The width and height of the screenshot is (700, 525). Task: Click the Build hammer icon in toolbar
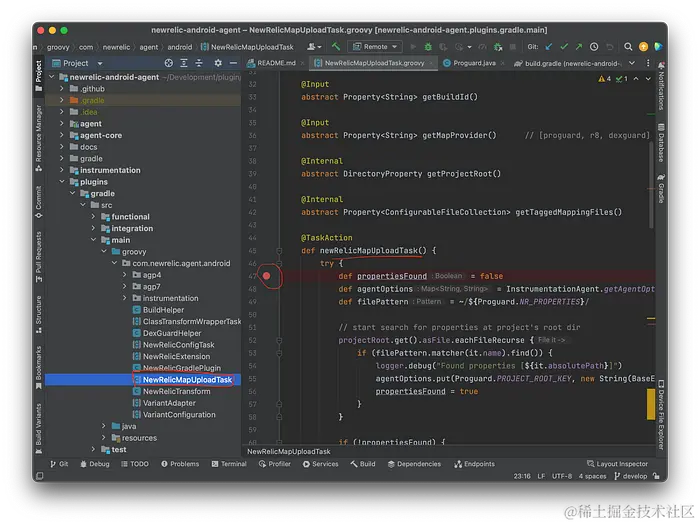(x=336, y=46)
